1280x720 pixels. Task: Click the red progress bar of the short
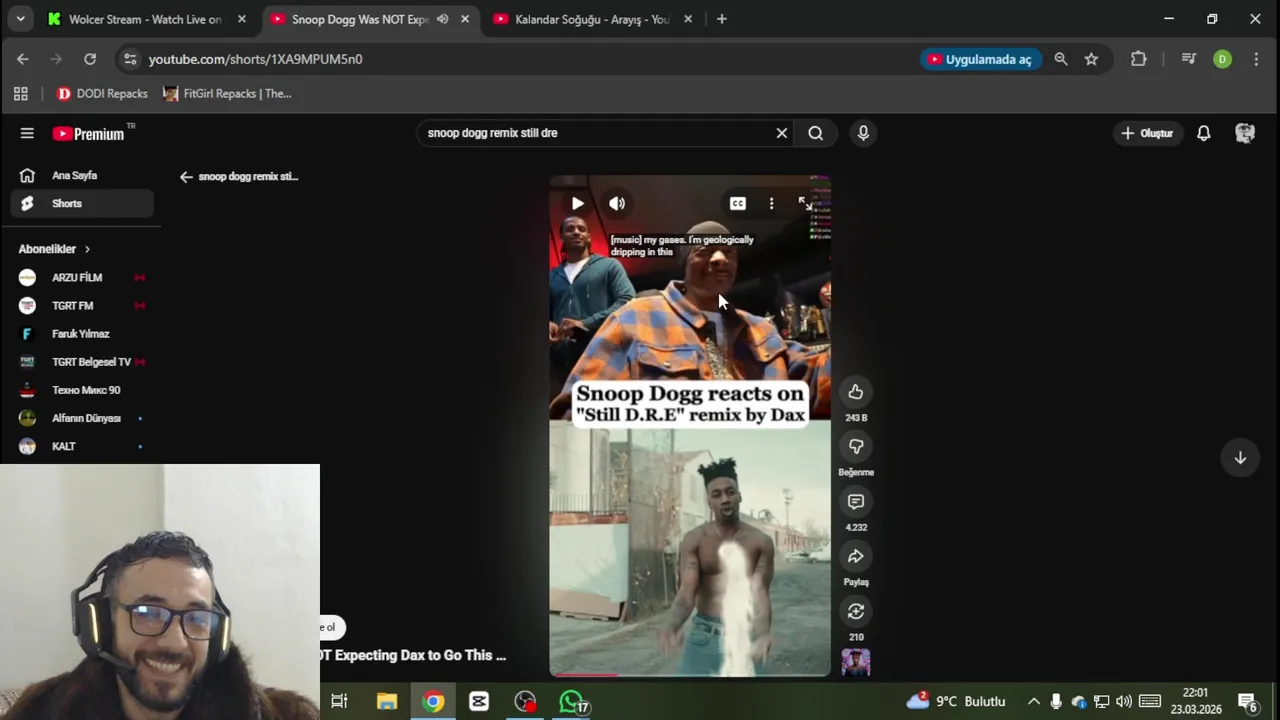pos(690,675)
